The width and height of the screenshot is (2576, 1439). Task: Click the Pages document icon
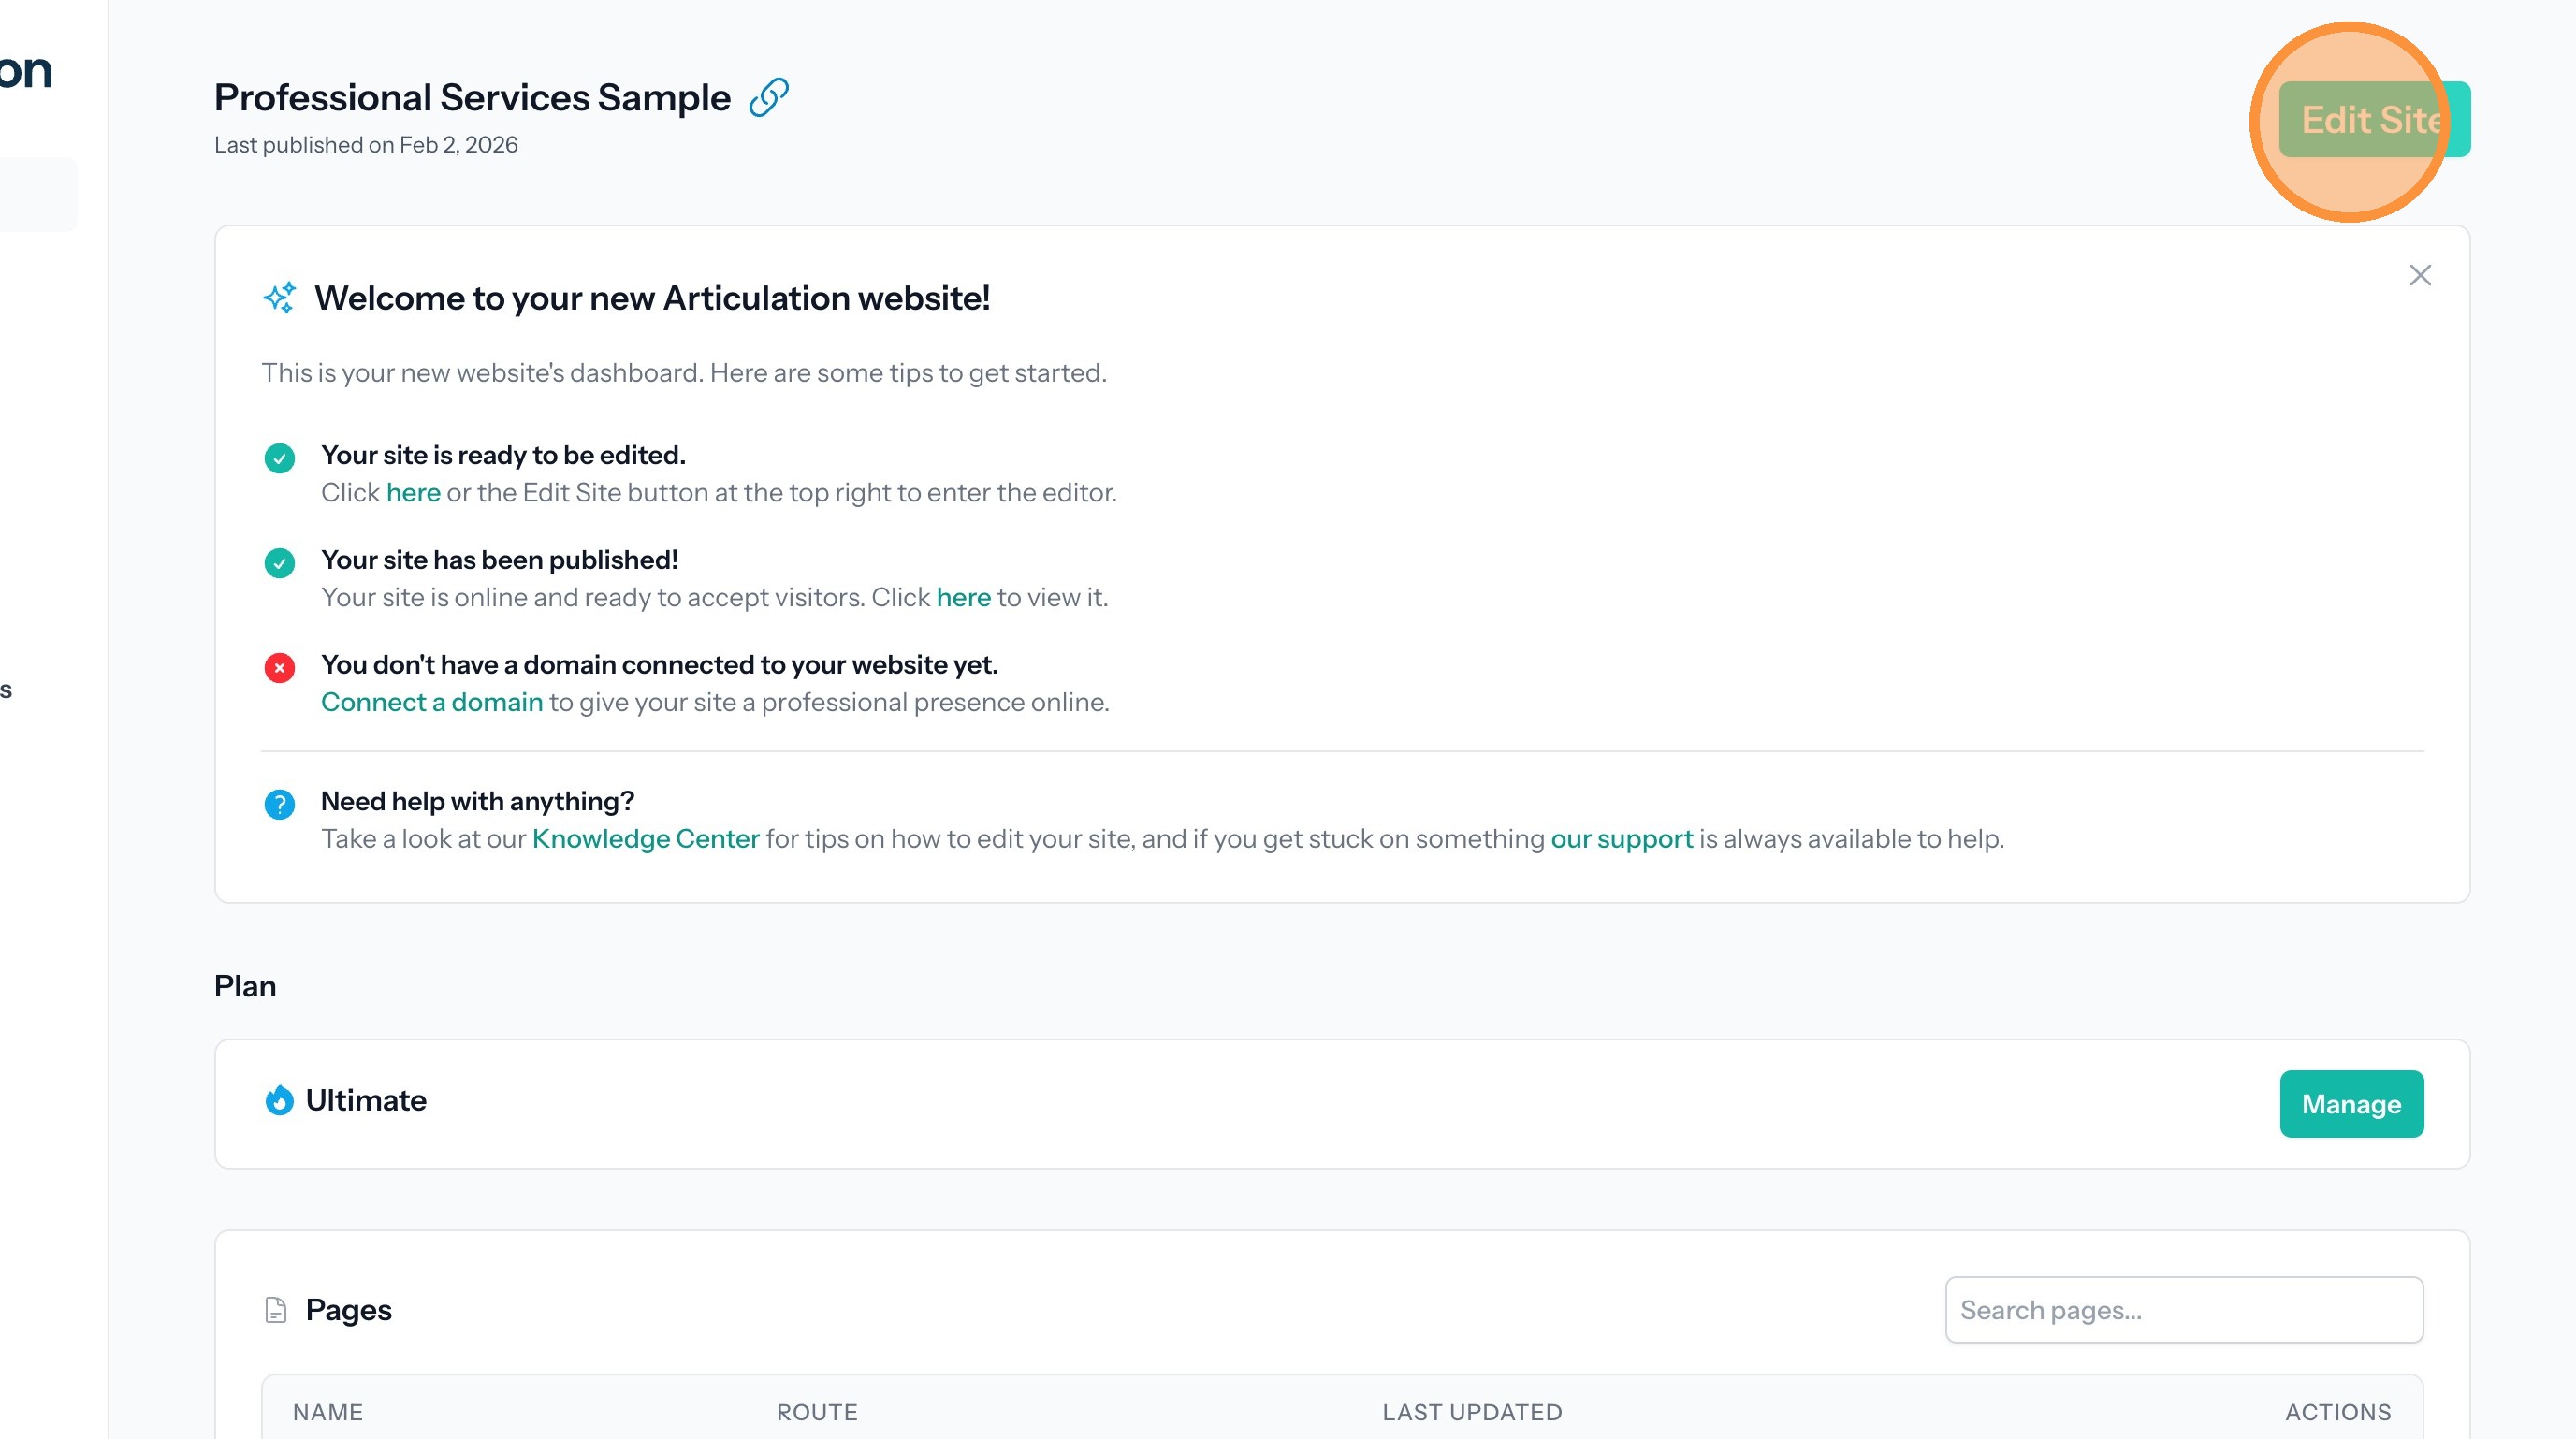point(276,1309)
